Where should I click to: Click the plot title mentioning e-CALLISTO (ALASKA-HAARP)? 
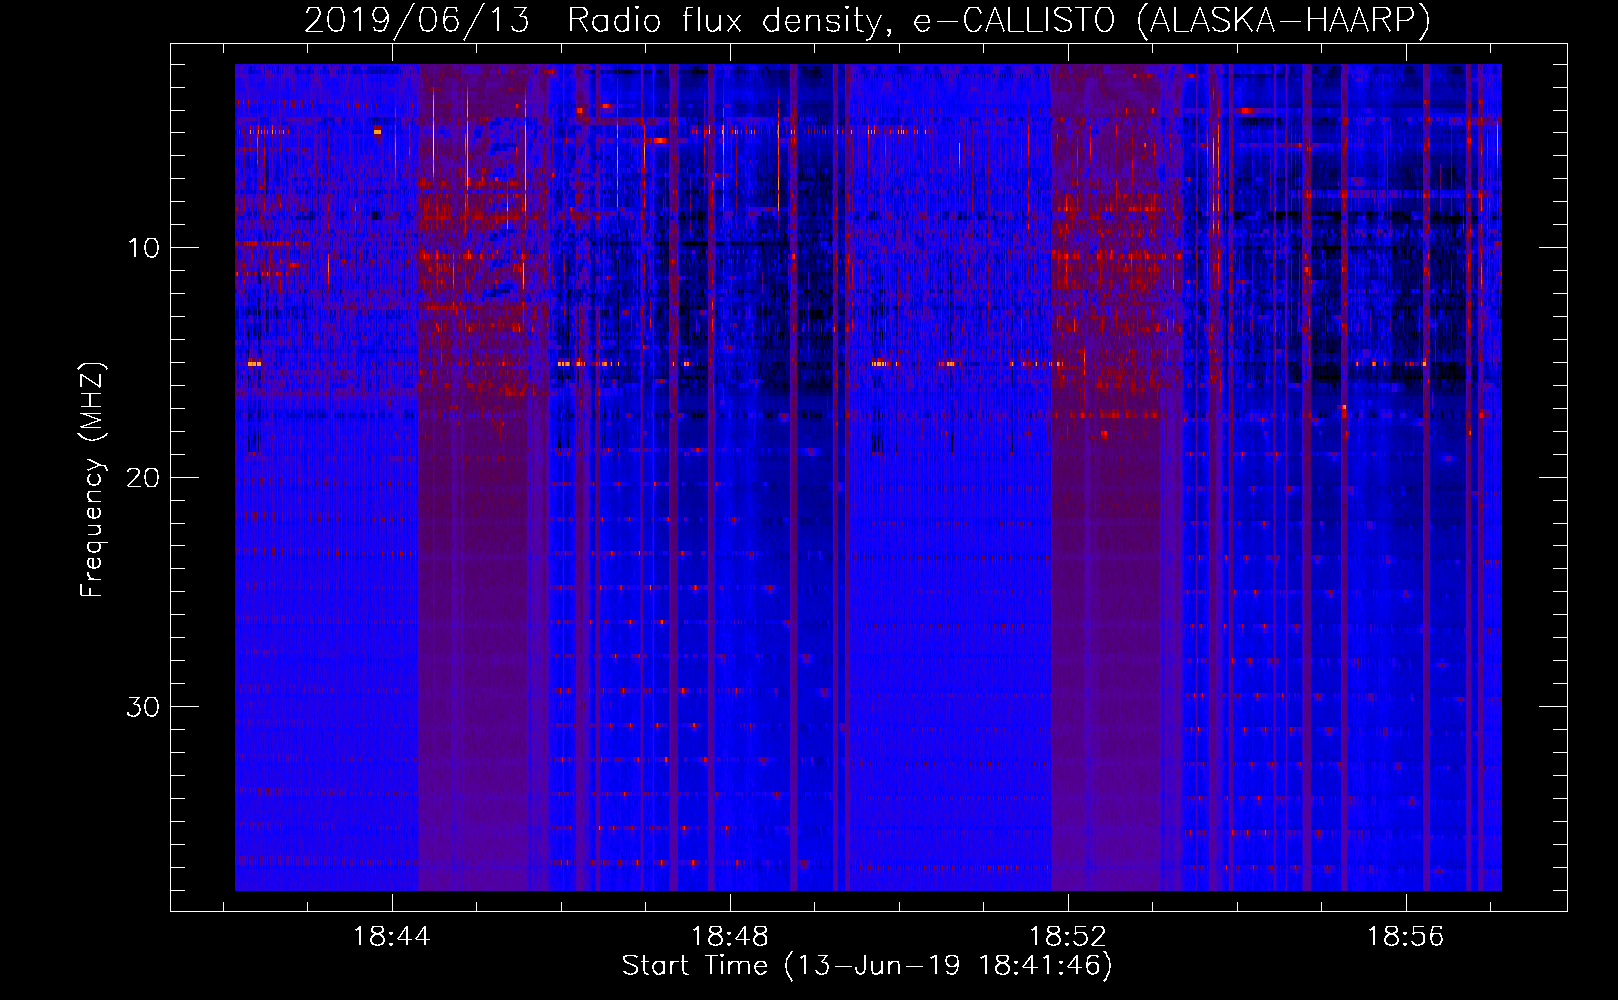click(x=867, y=20)
